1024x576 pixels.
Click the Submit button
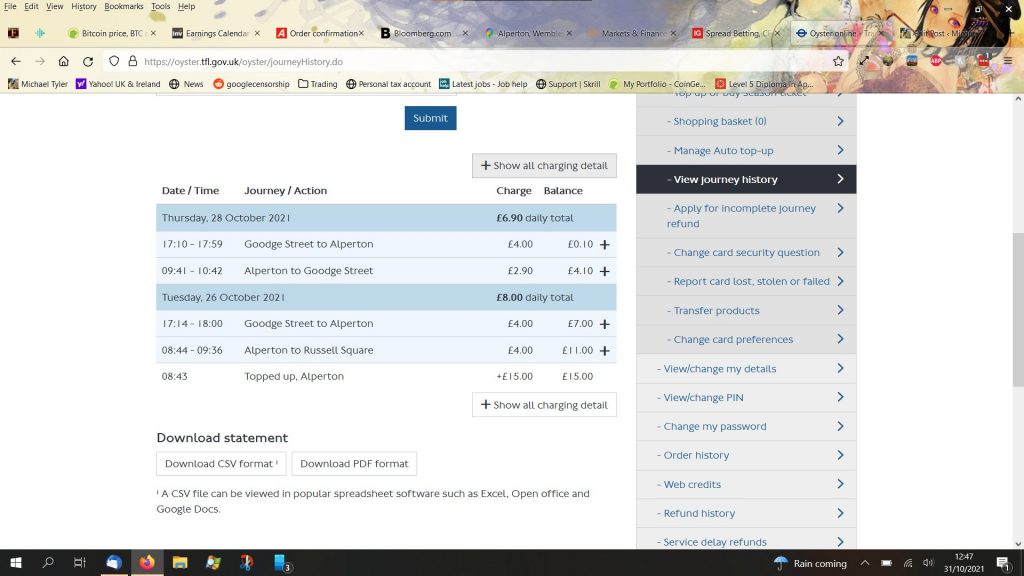pyautogui.click(x=430, y=118)
